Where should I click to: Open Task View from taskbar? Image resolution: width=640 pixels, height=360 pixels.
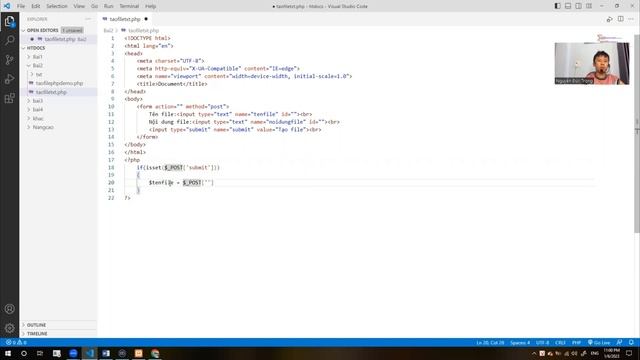tap(40, 353)
